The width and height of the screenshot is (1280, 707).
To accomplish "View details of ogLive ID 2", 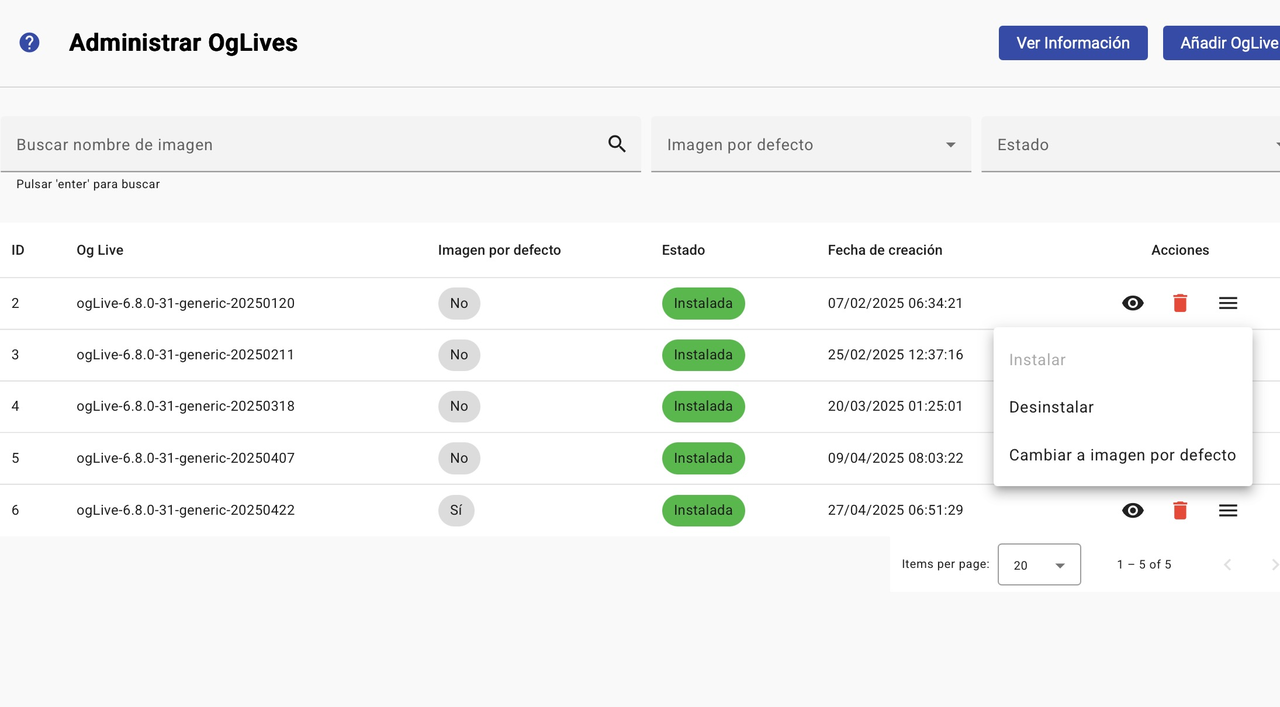I will point(1132,303).
